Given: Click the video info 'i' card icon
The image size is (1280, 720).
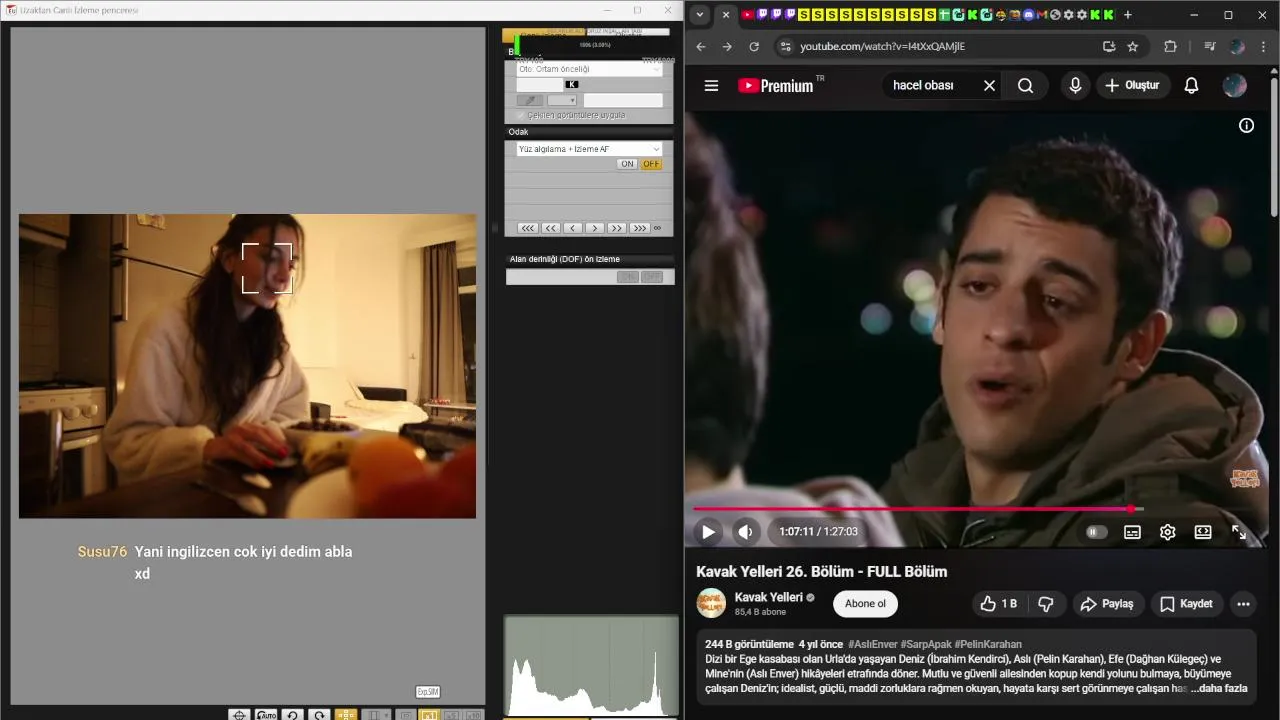Looking at the screenshot, I should [1246, 125].
